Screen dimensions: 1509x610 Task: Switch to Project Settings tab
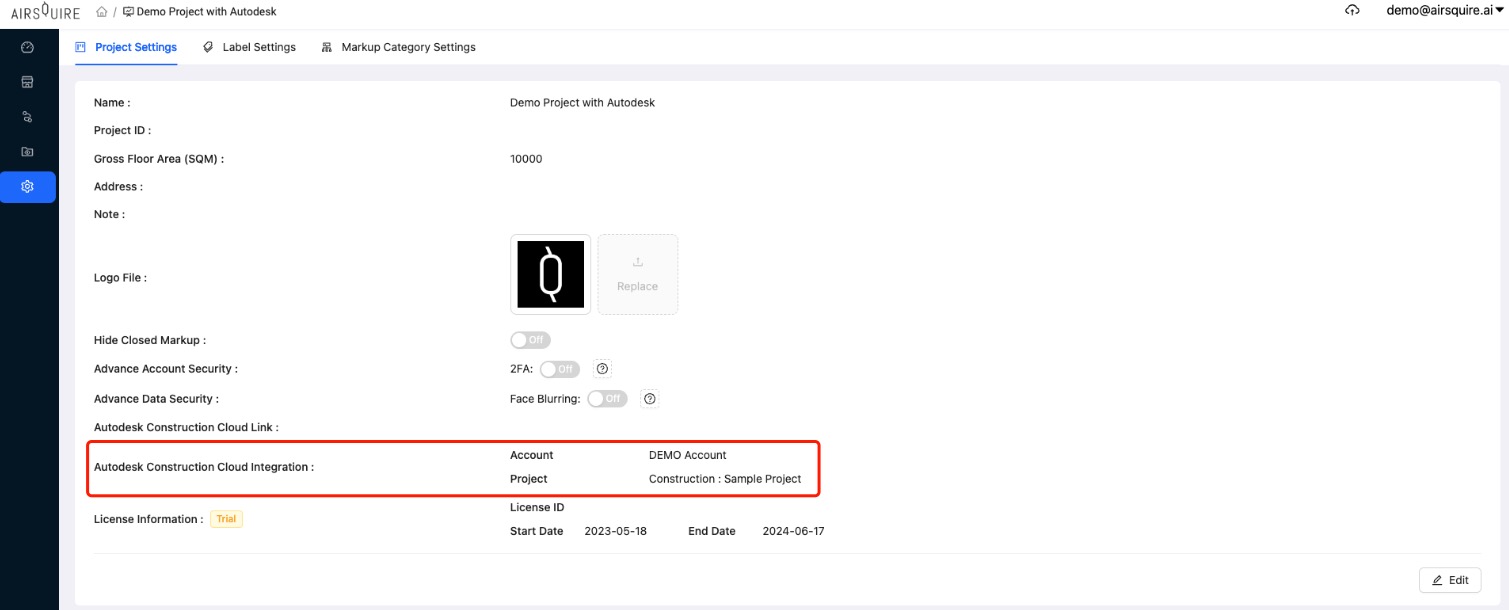click(126, 47)
